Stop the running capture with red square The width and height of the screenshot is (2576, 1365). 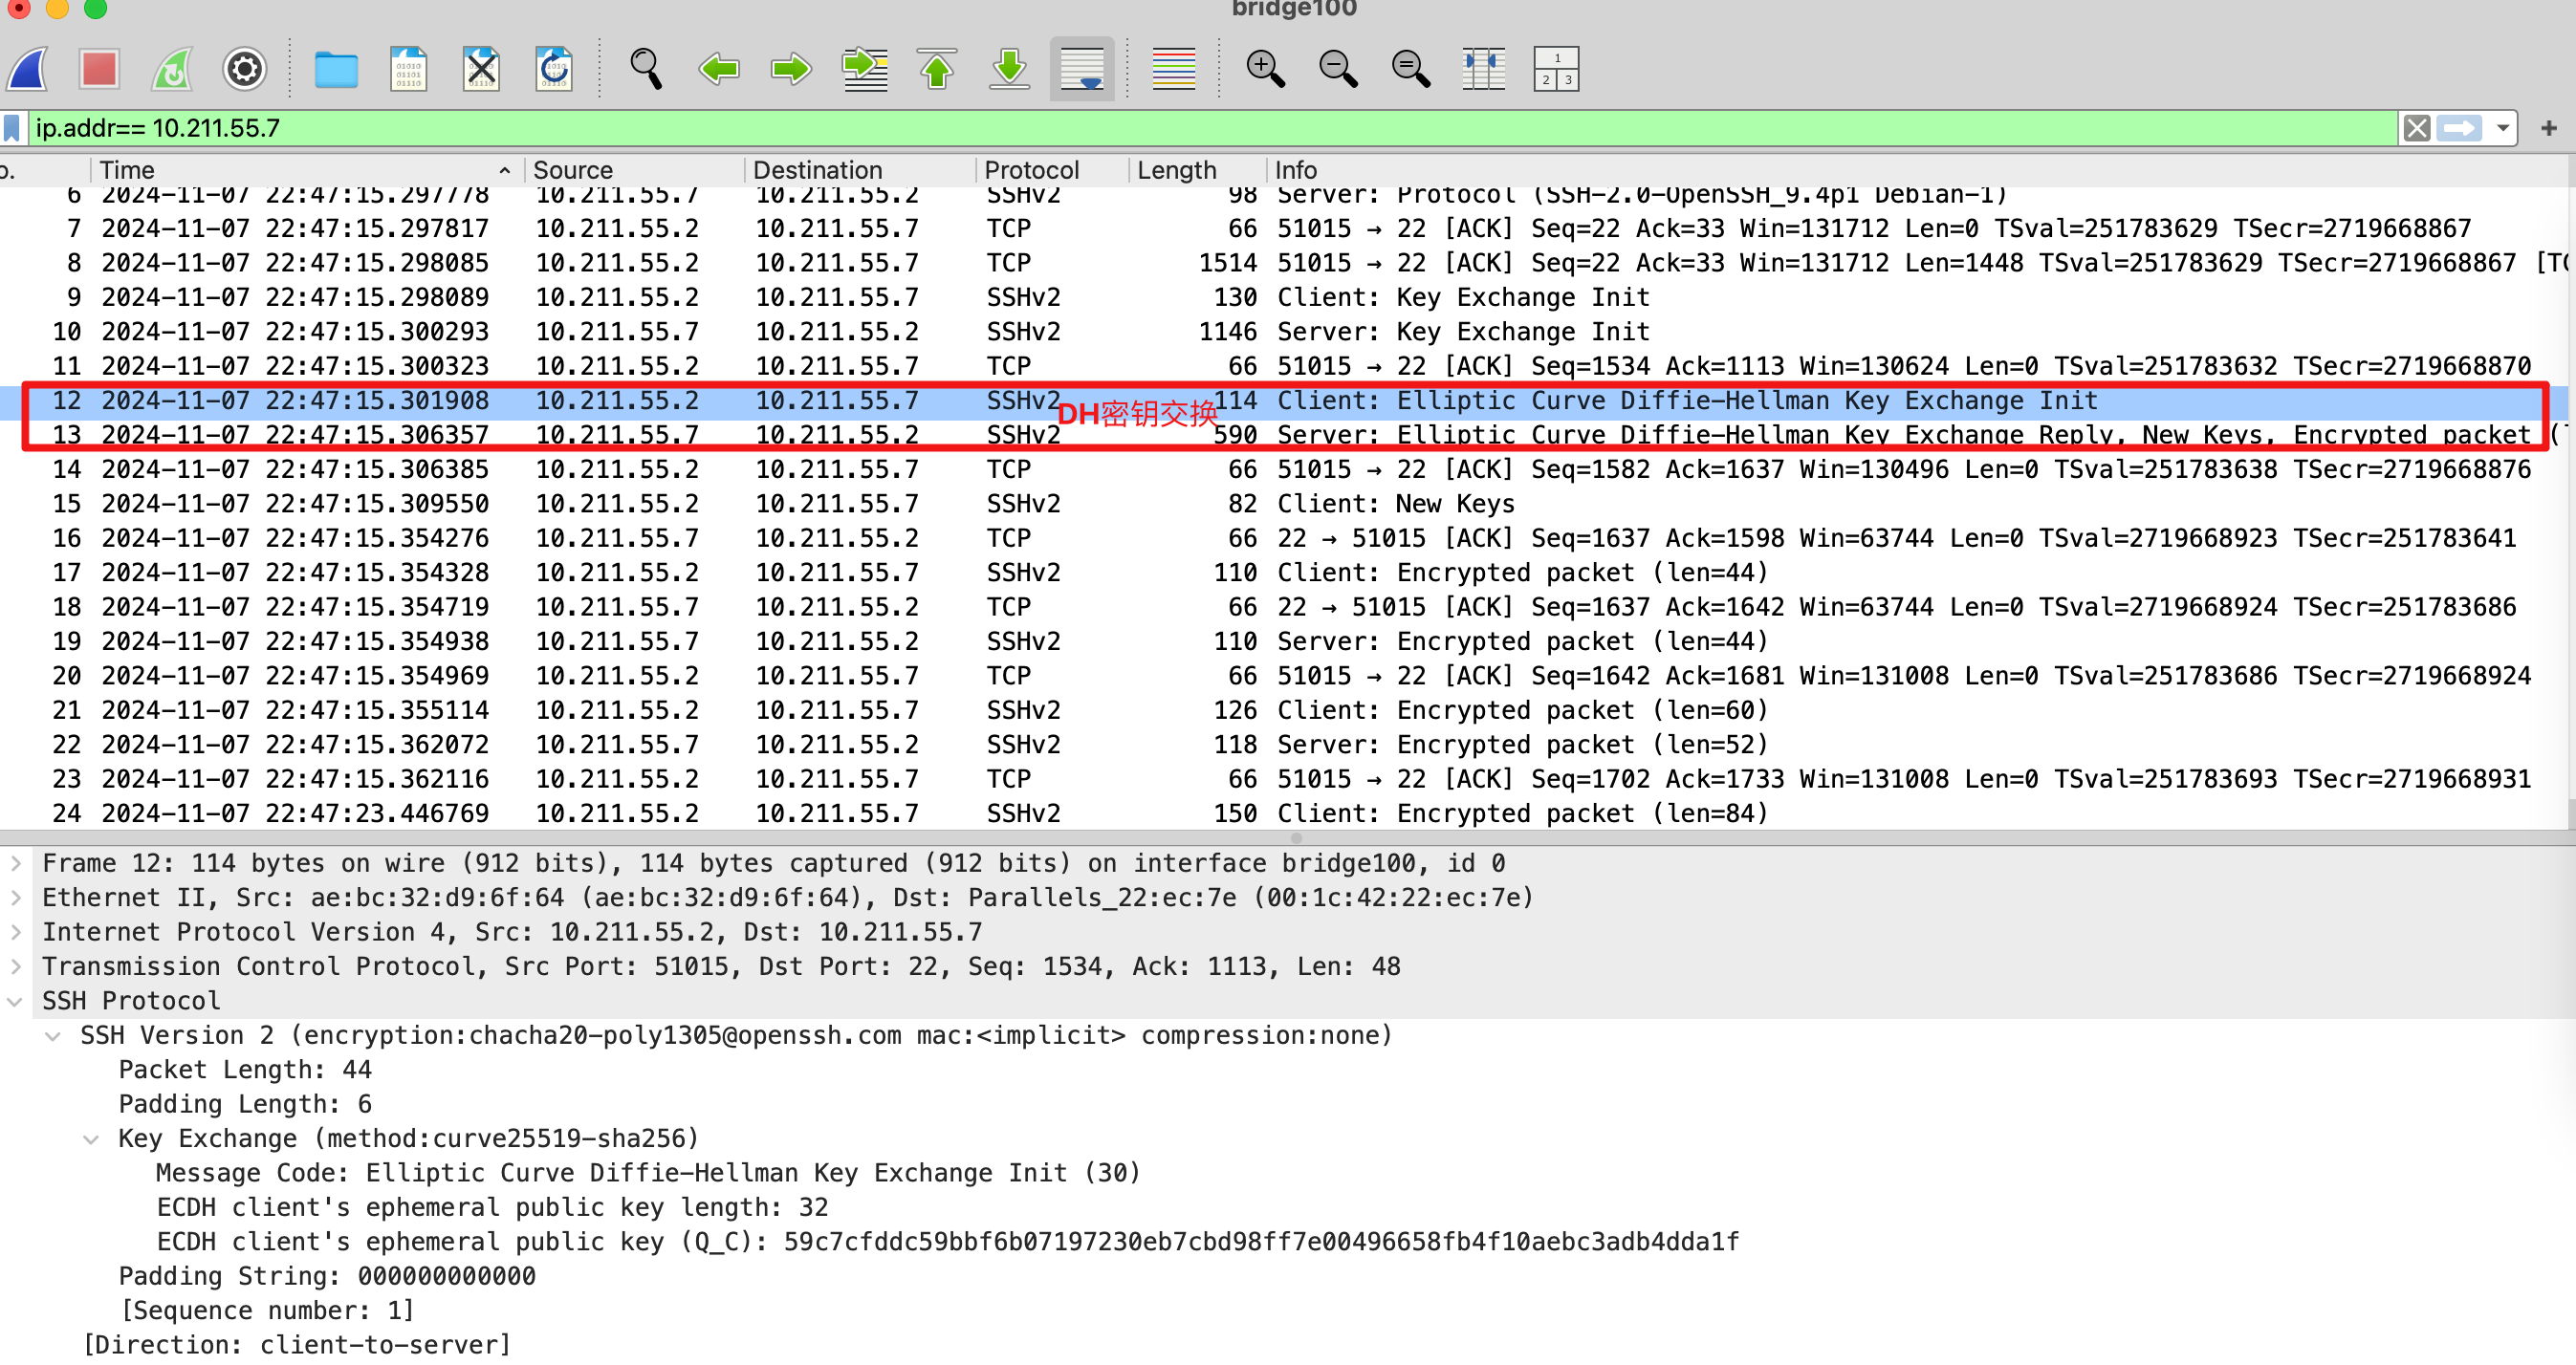99,69
